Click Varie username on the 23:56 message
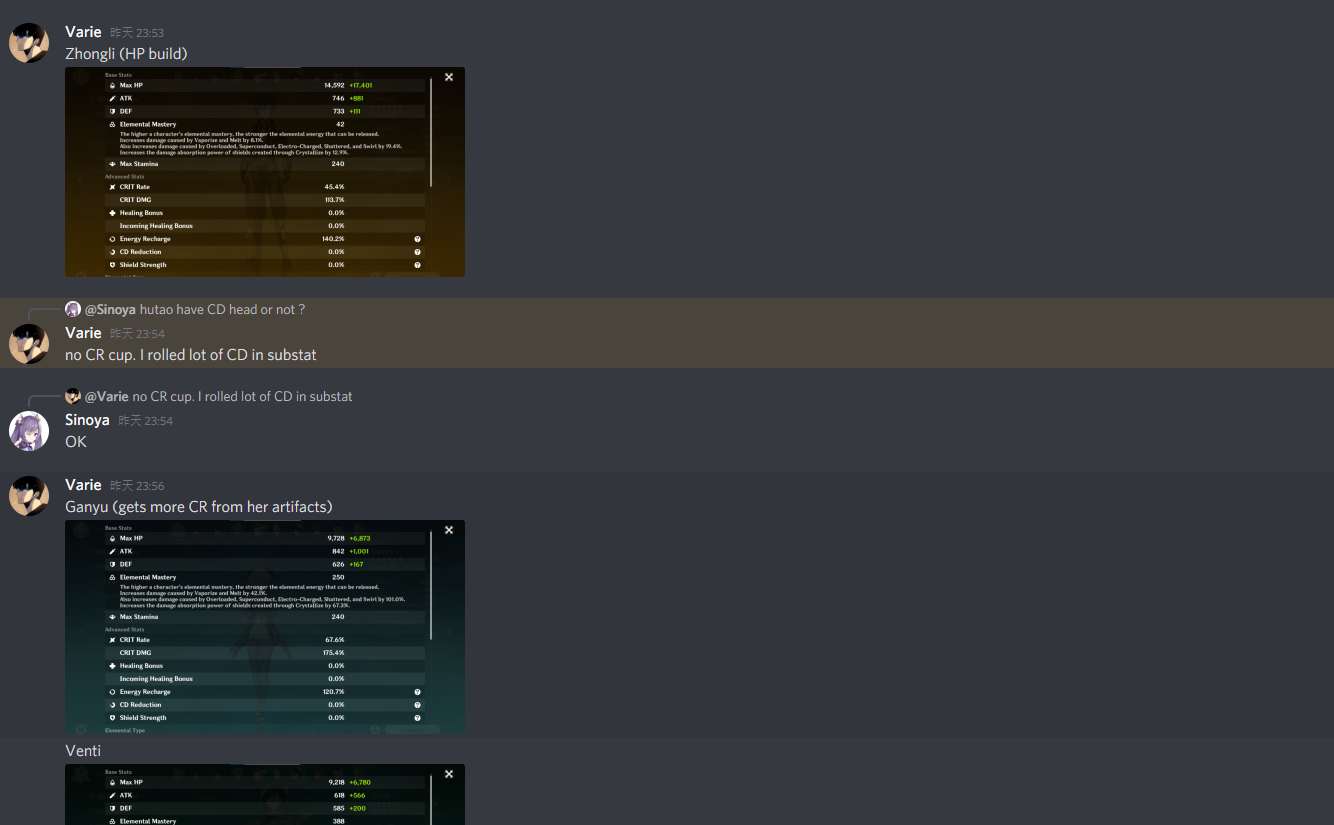The width and height of the screenshot is (1334, 825). click(83, 485)
